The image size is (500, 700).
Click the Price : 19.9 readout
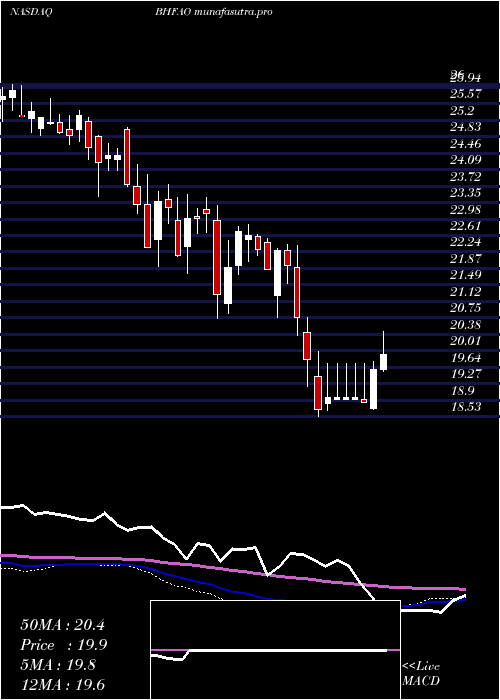click(63, 645)
